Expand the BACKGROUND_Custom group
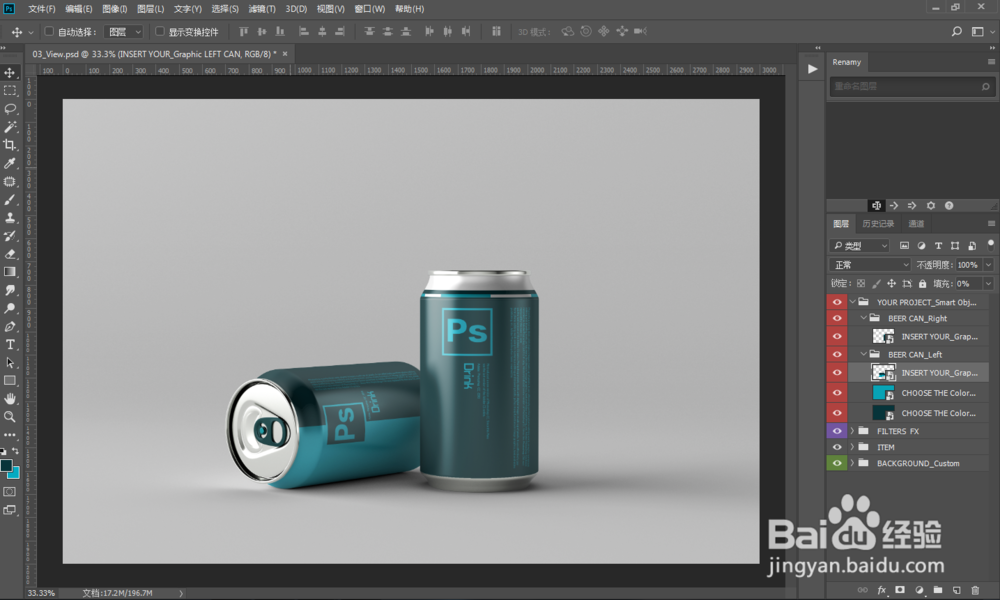This screenshot has width=1000, height=600. (x=852, y=464)
